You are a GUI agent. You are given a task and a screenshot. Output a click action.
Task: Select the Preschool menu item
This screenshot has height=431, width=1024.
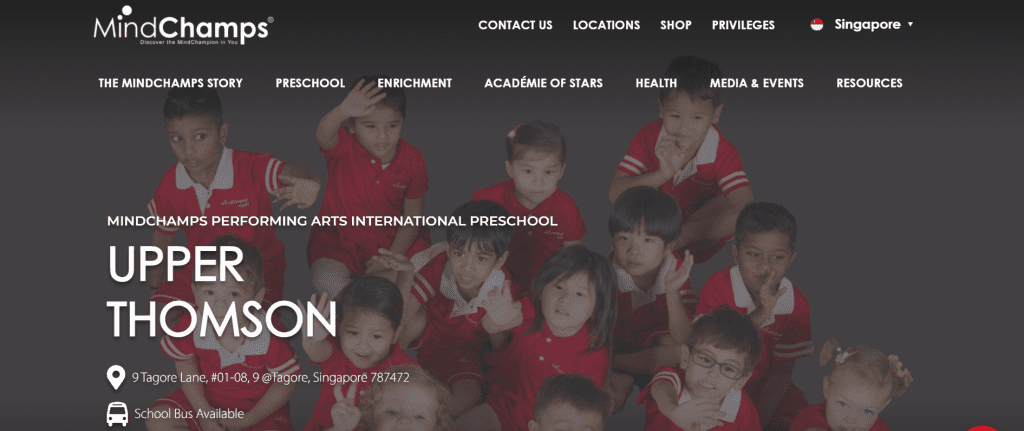click(x=310, y=83)
